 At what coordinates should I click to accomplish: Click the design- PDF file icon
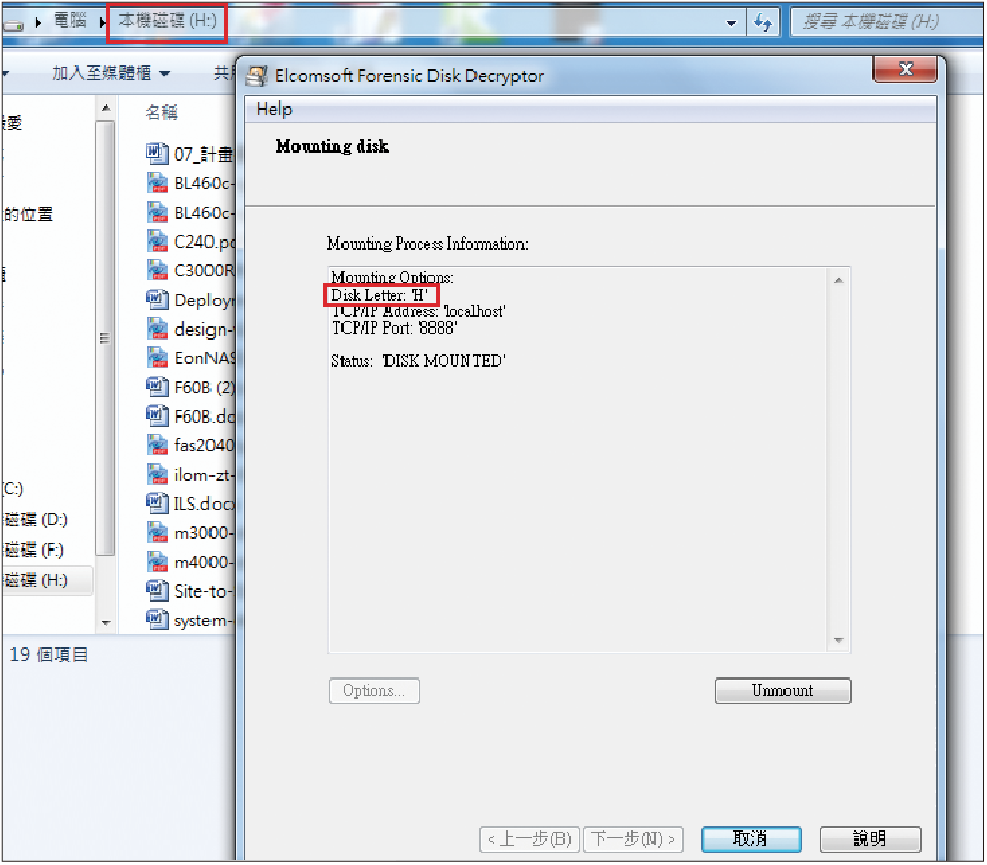coord(157,329)
